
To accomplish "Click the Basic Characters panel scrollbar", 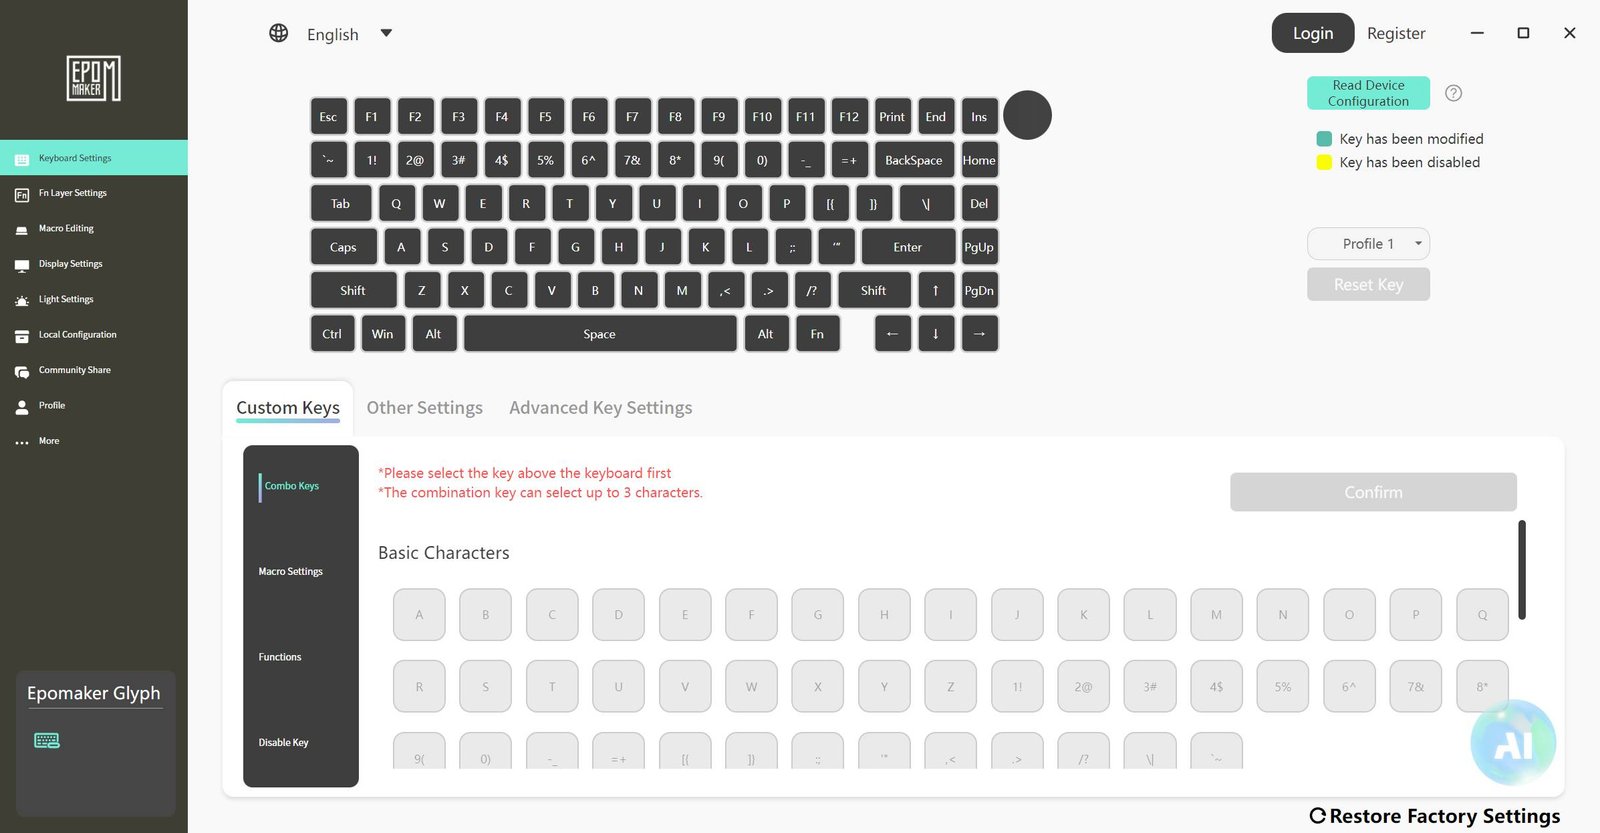I will click(1522, 570).
